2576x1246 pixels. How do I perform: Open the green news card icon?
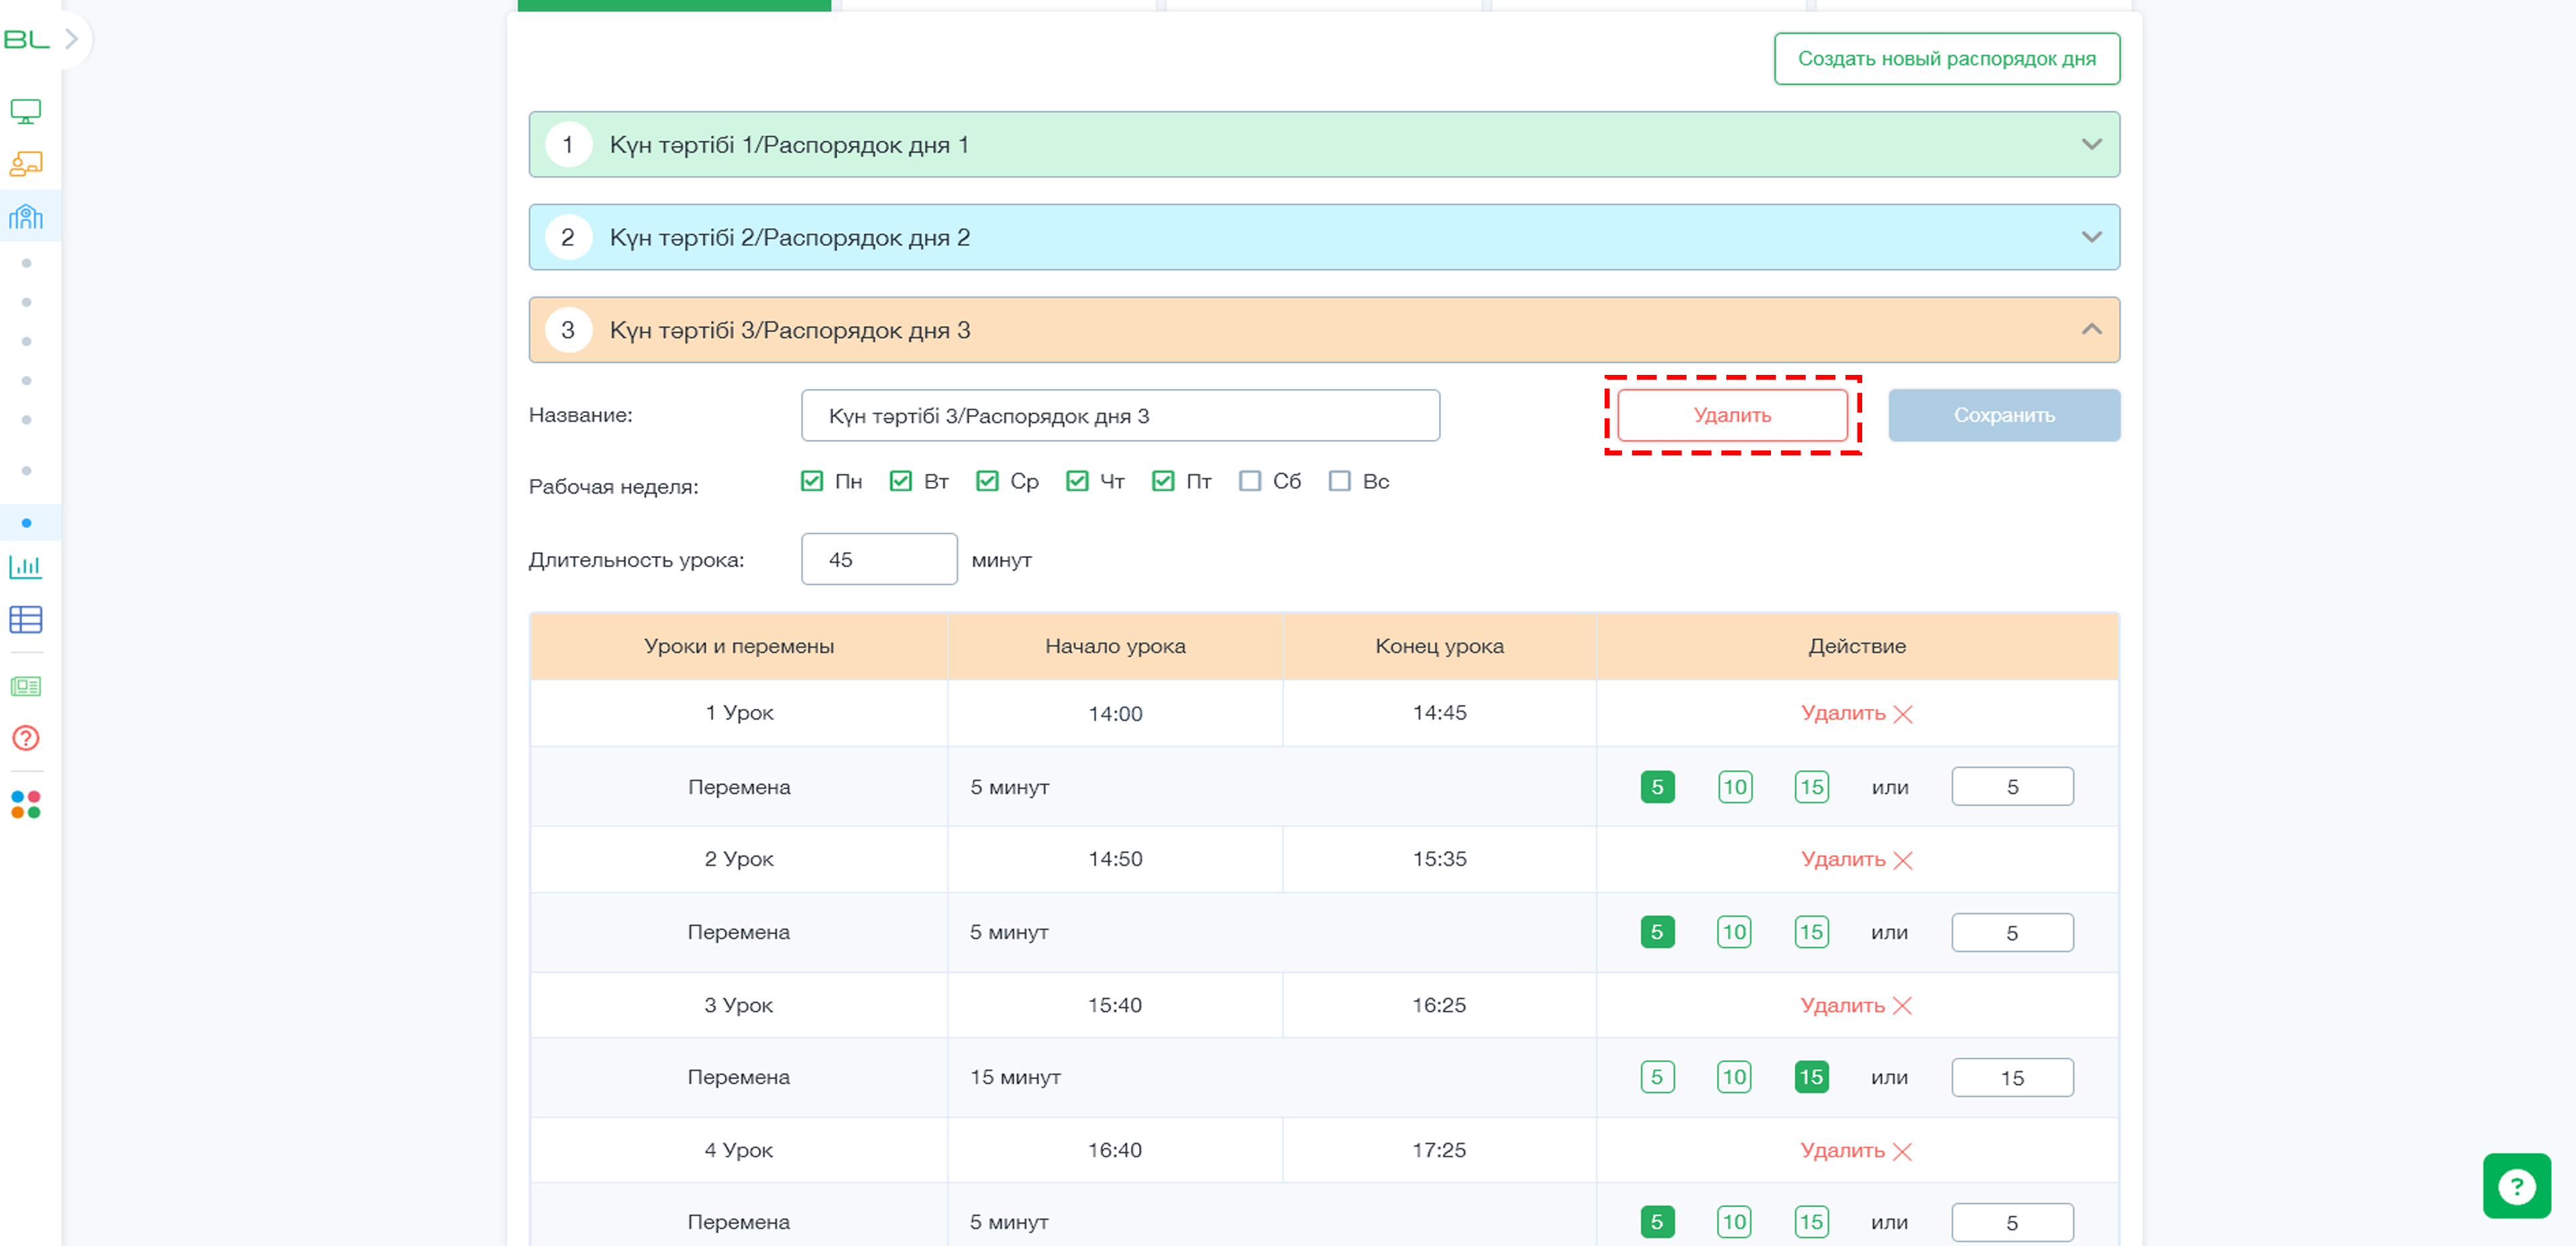(26, 686)
